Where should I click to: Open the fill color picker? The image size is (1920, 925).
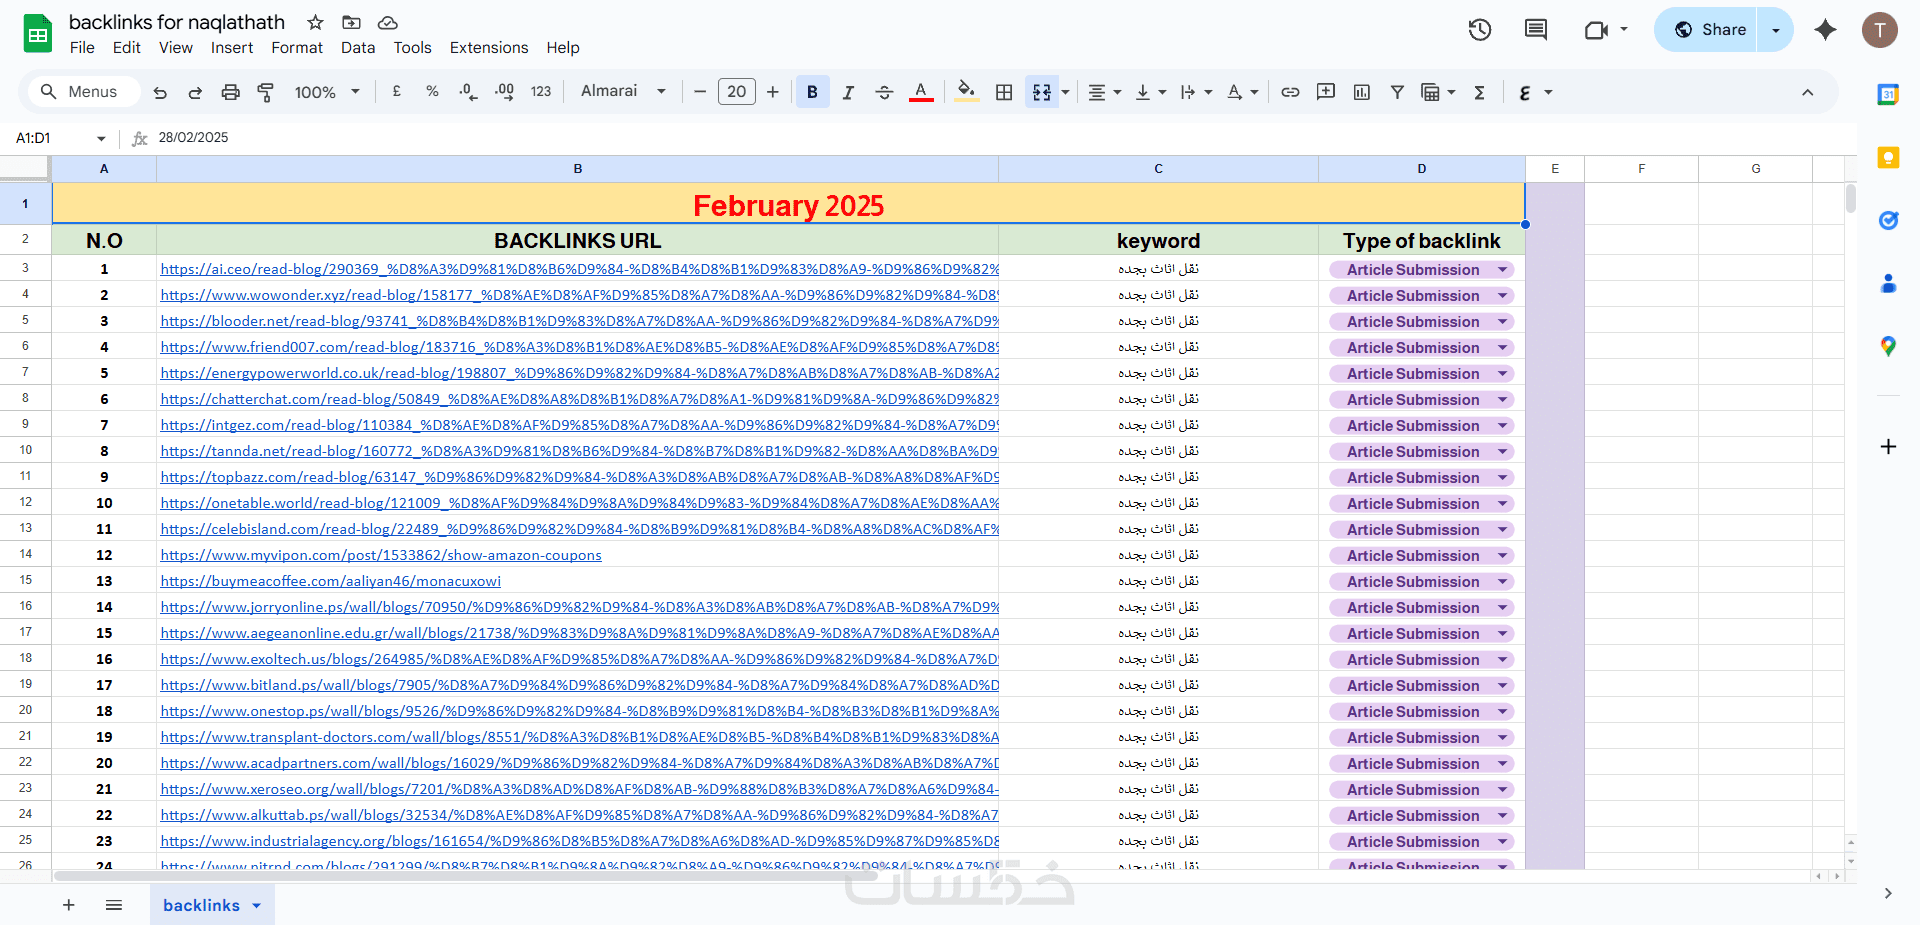pyautogui.click(x=966, y=92)
